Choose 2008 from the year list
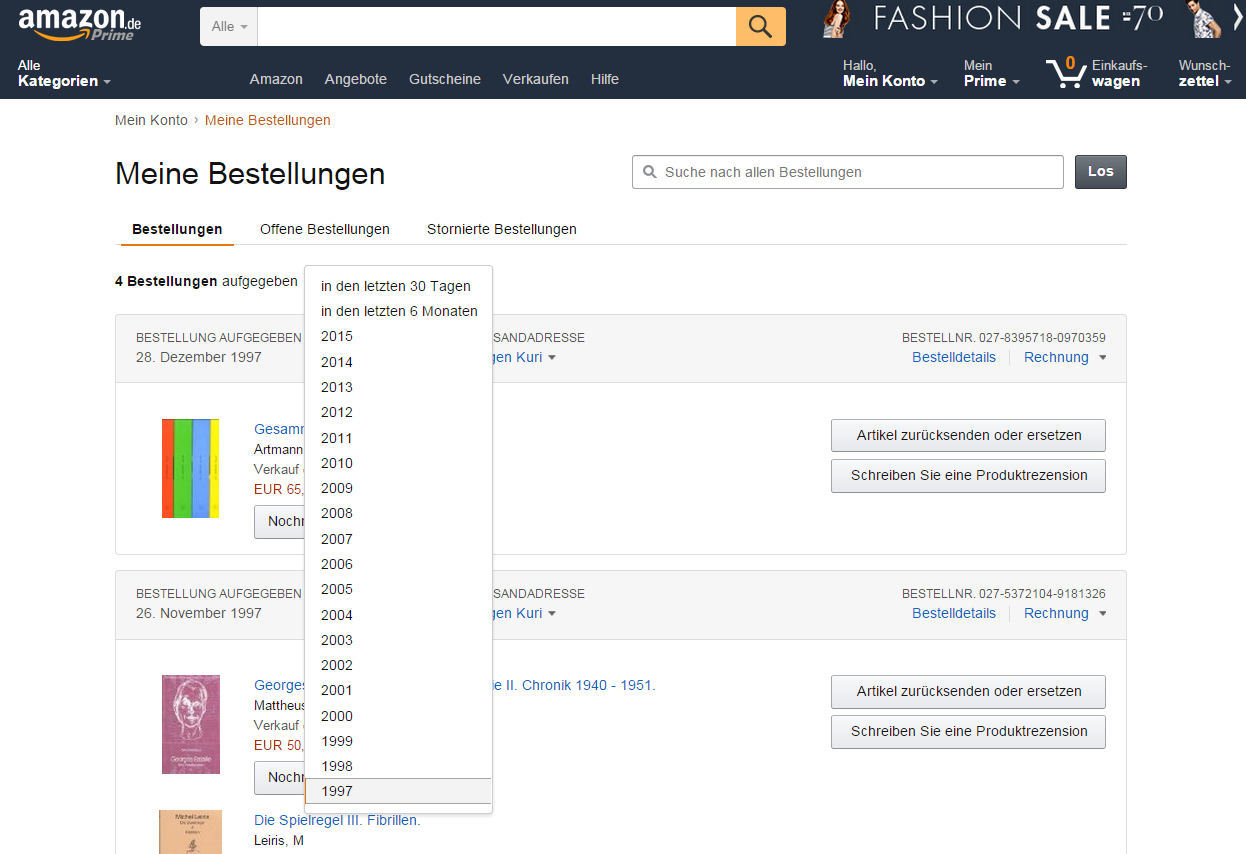Viewport: 1246px width, 854px height. point(399,513)
